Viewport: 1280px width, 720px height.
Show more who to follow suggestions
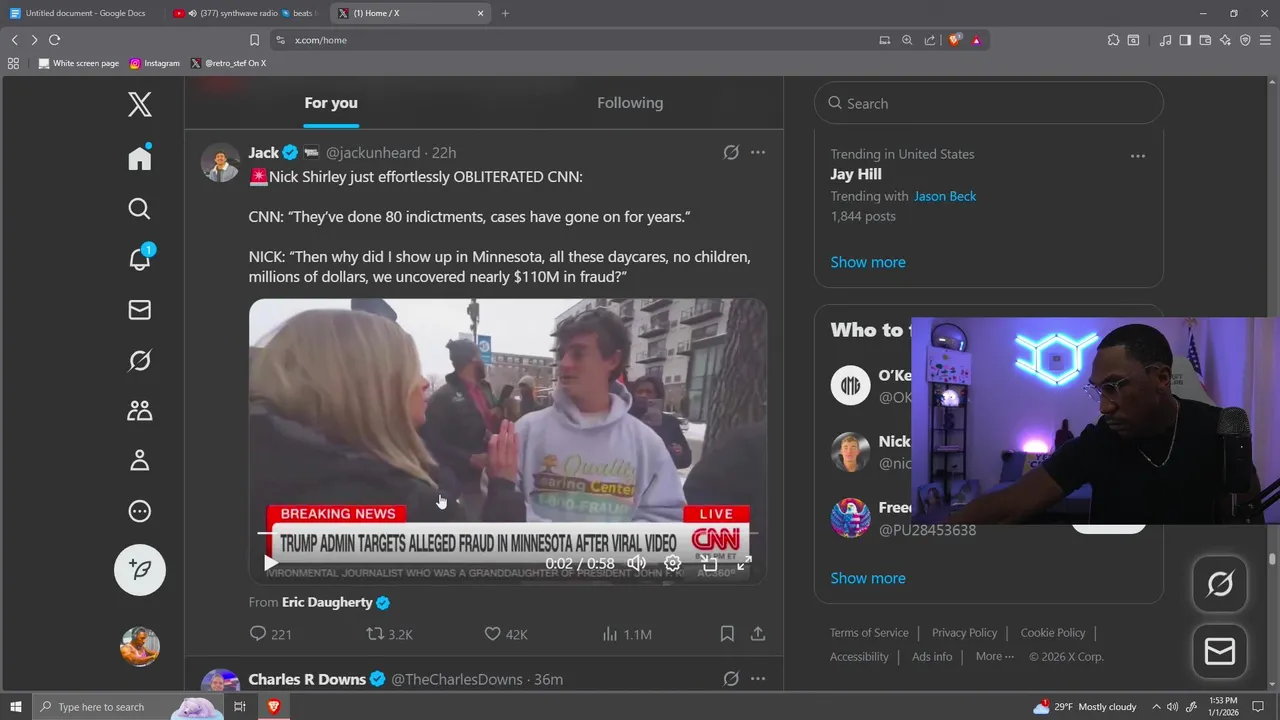coord(868,578)
